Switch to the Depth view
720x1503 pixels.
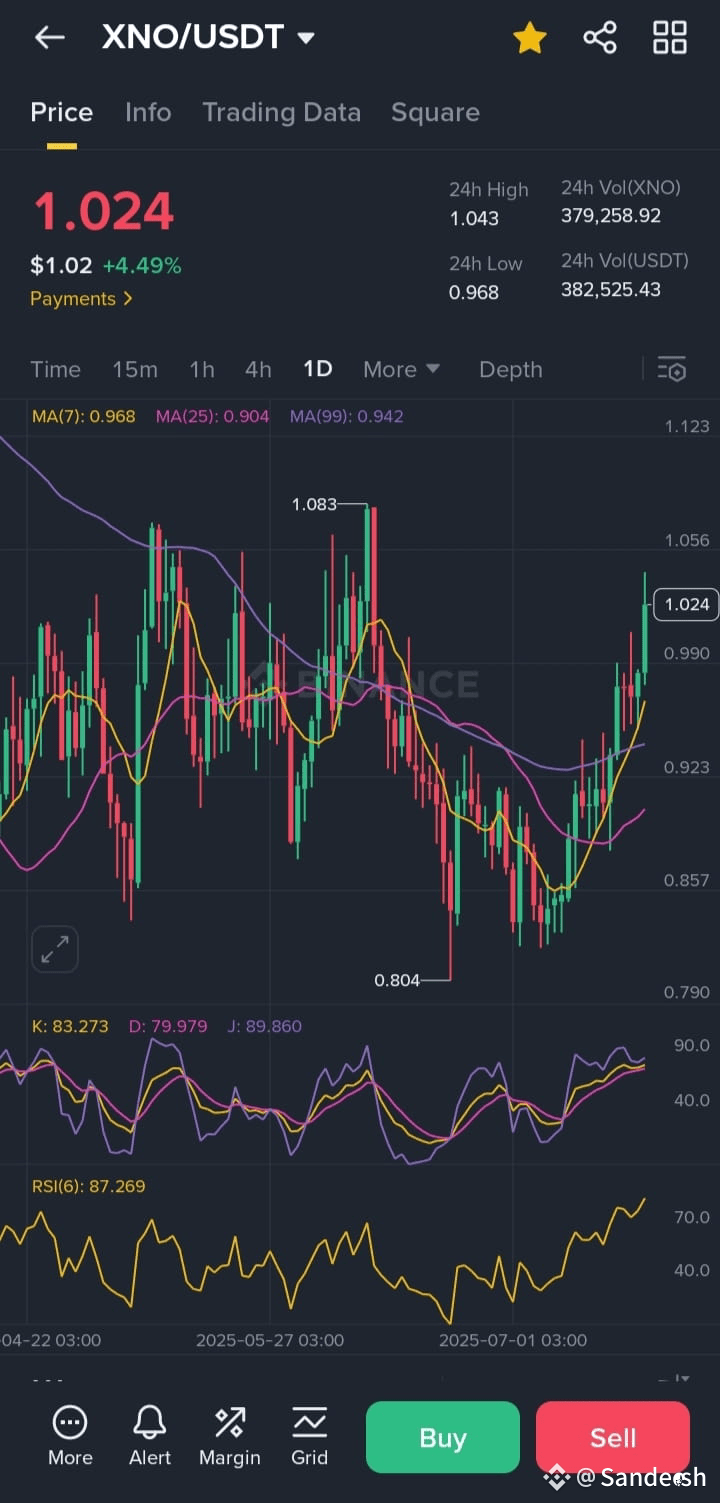click(511, 369)
